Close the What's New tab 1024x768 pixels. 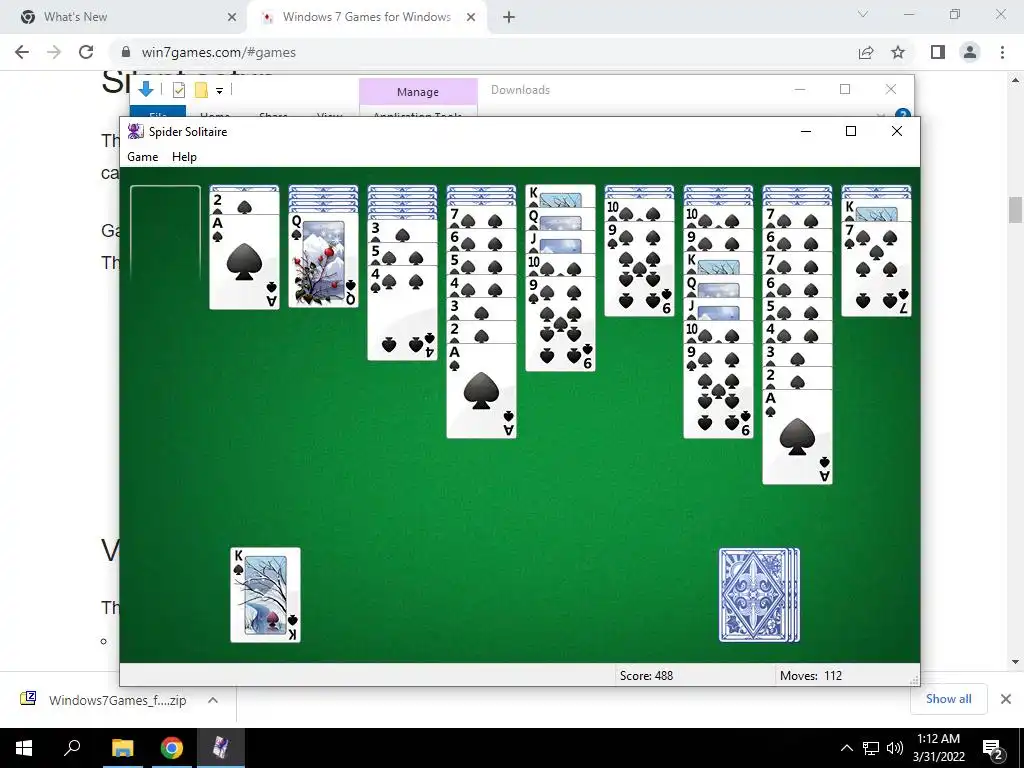tap(232, 17)
